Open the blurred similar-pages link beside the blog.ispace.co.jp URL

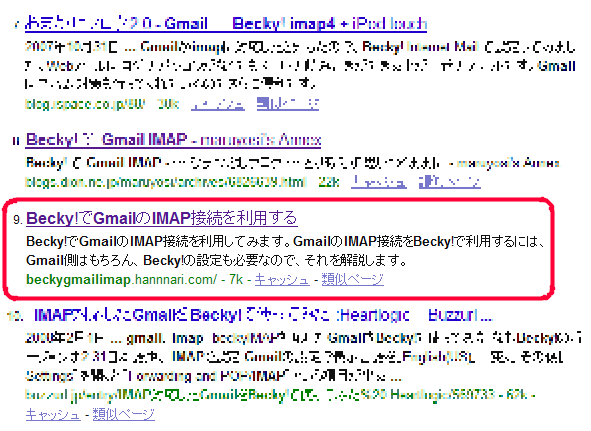[x=288, y=104]
